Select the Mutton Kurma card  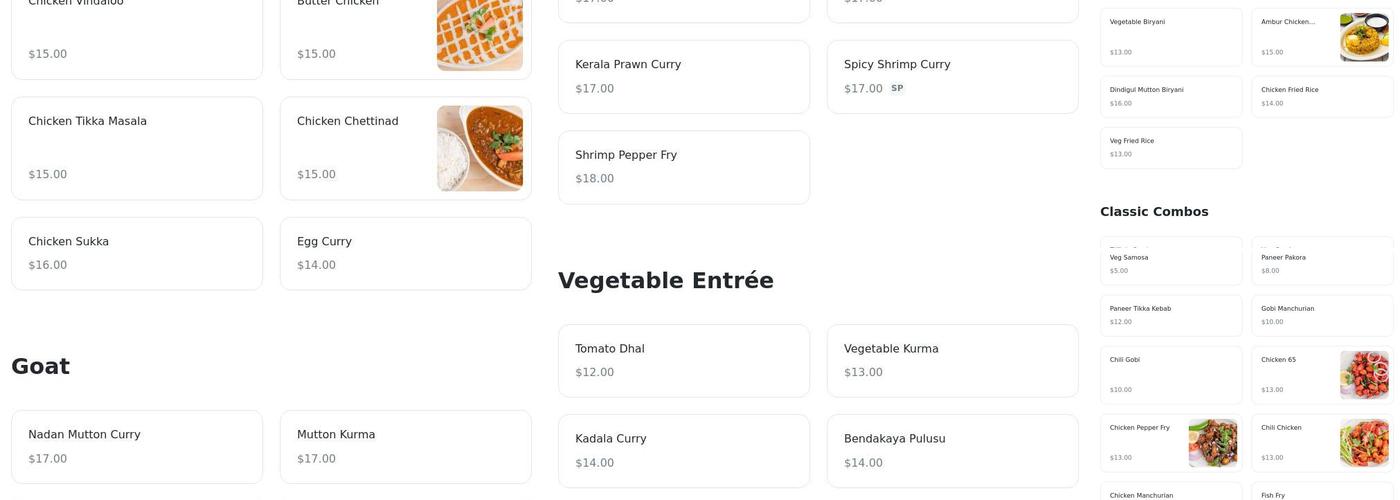pos(405,447)
